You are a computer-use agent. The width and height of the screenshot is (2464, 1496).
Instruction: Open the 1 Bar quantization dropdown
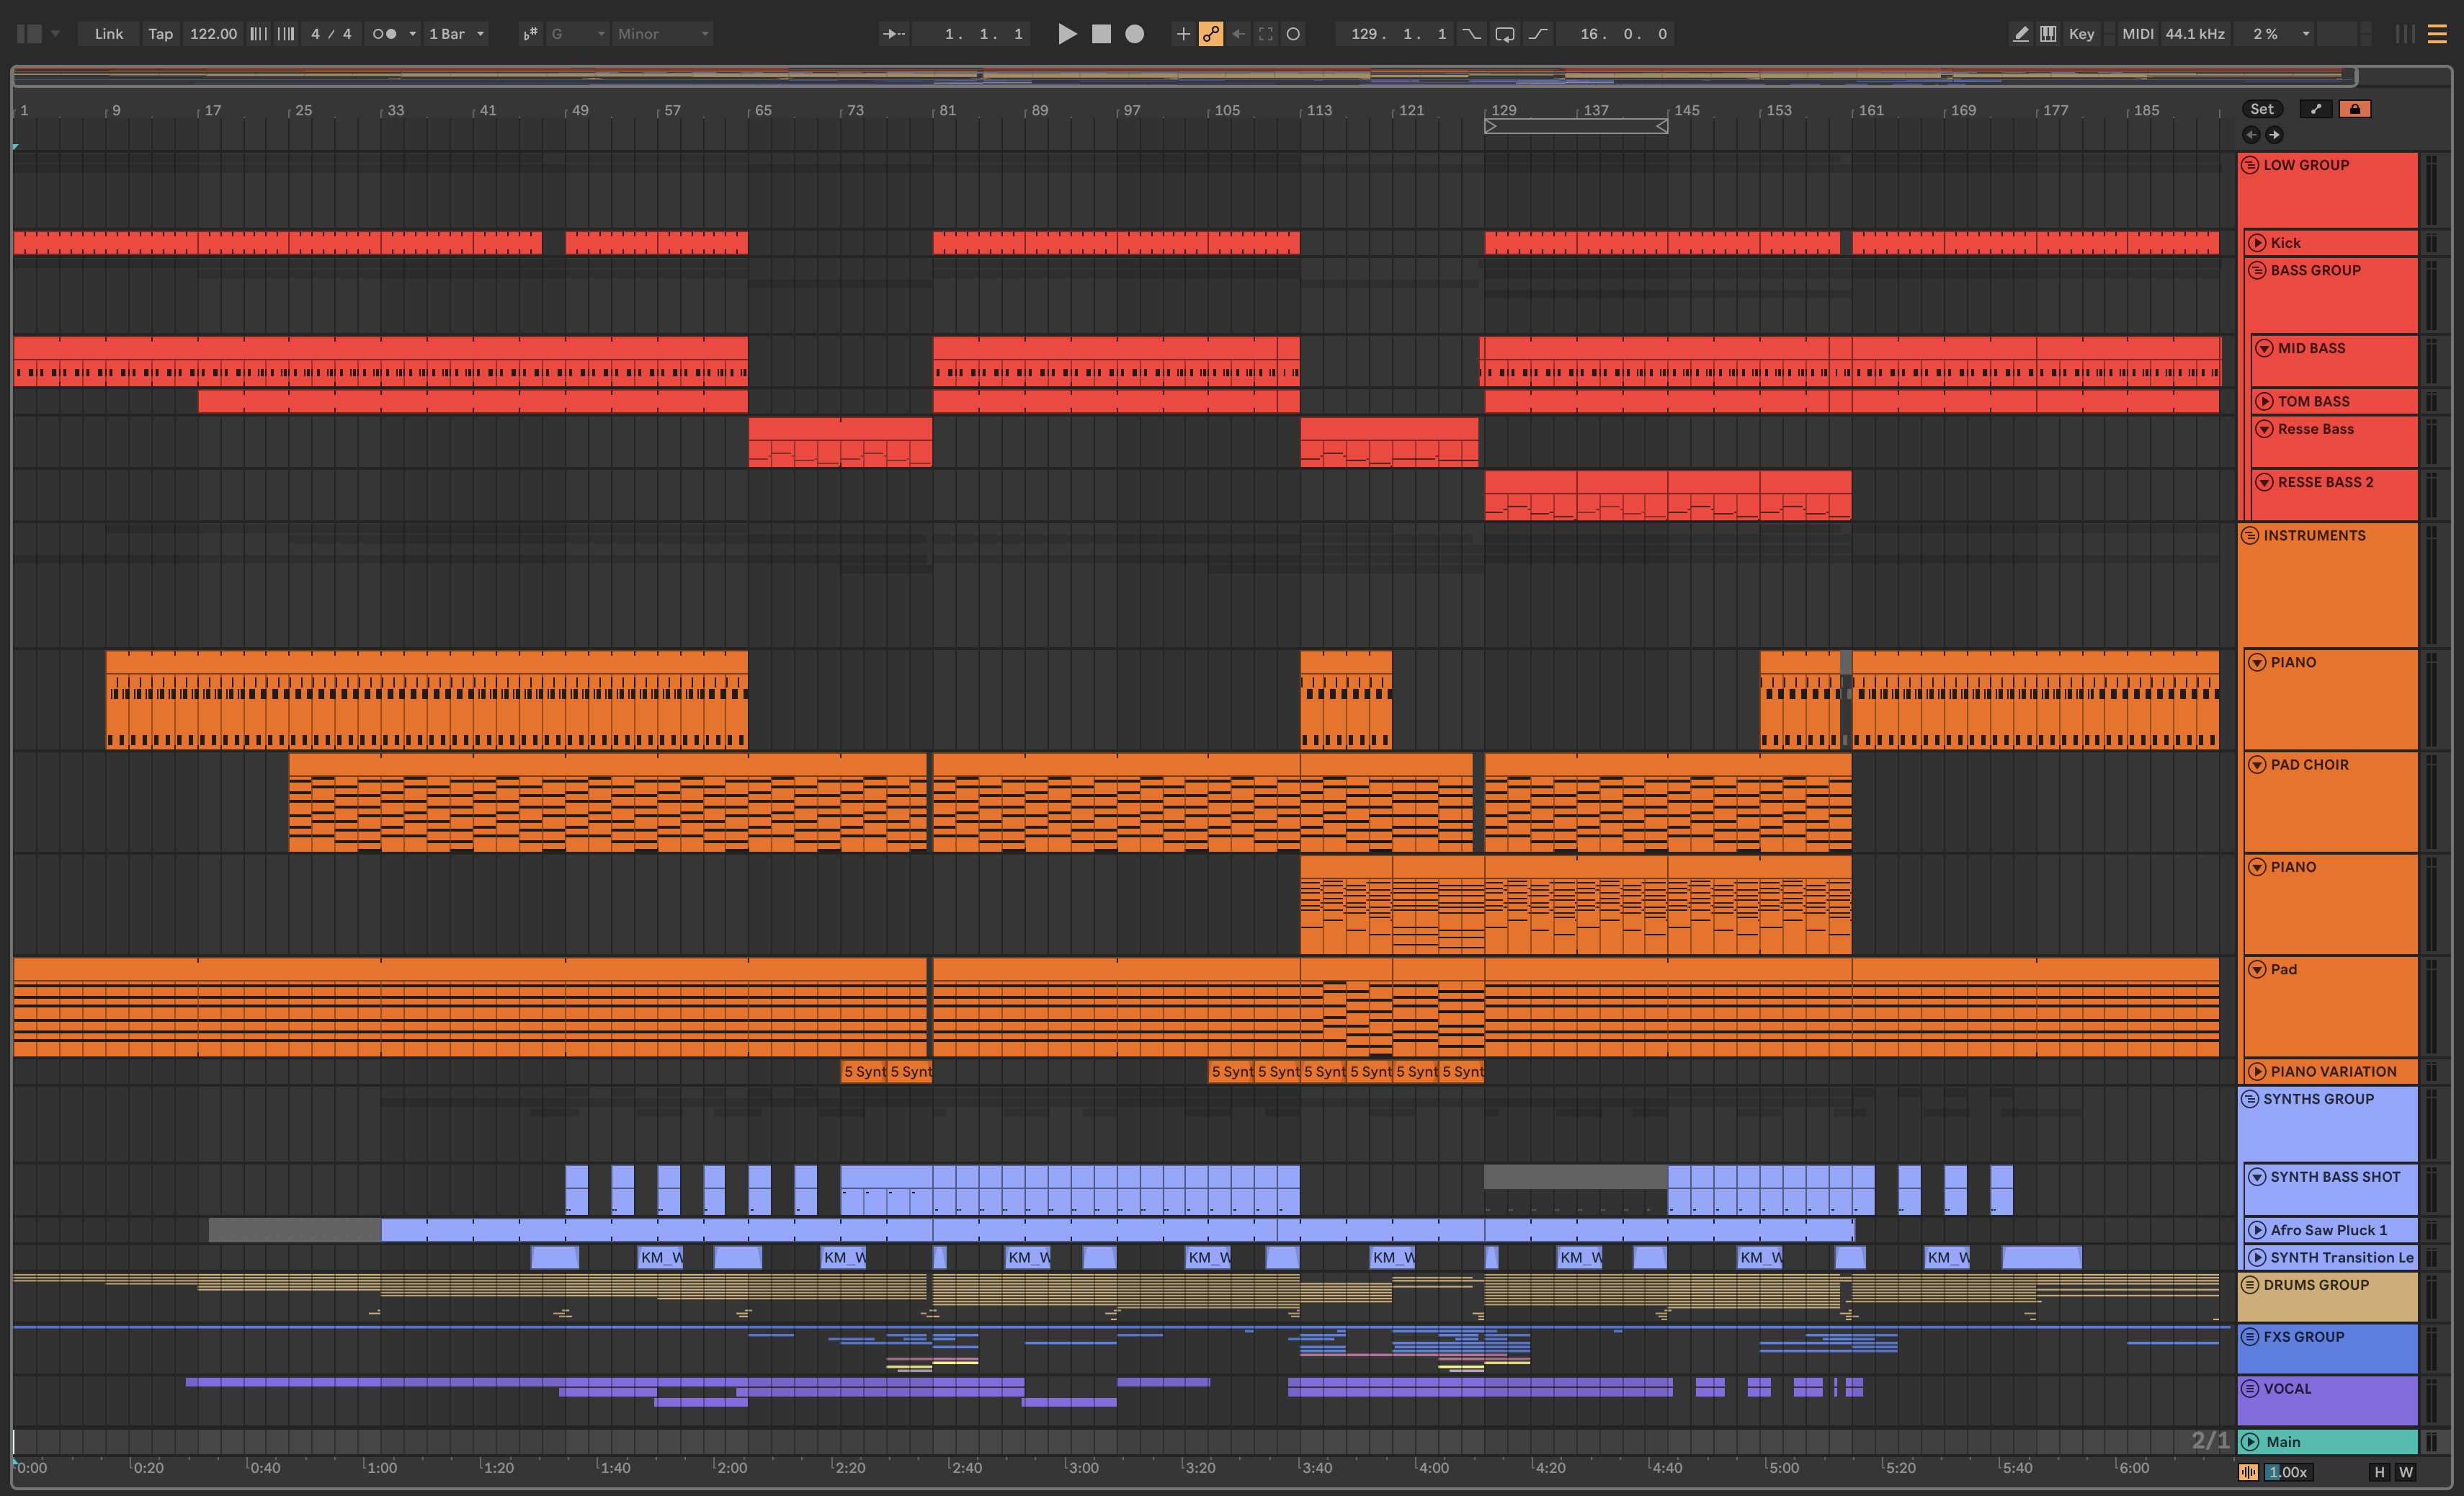pos(457,34)
